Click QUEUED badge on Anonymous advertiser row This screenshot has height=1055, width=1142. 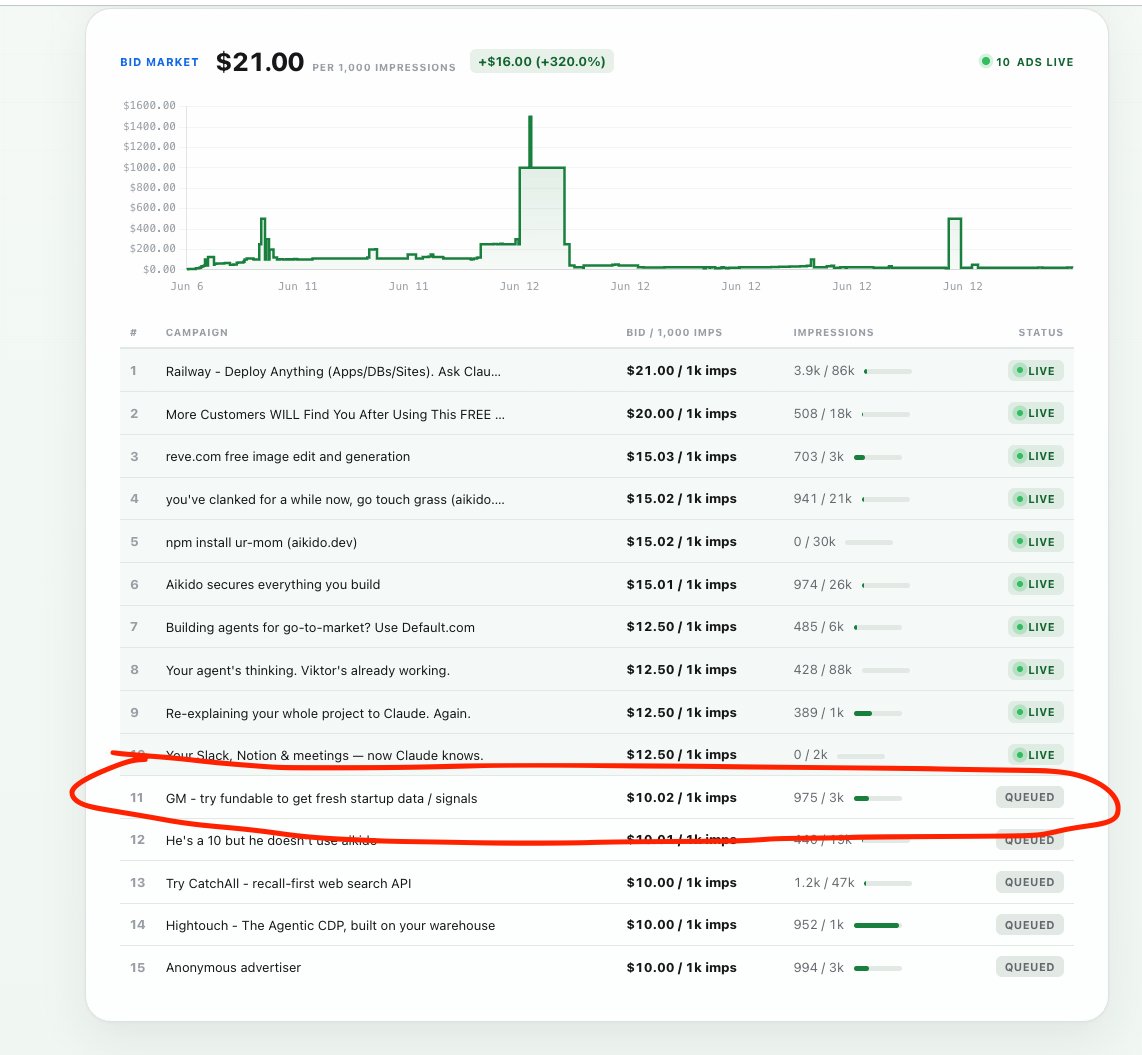(1029, 967)
